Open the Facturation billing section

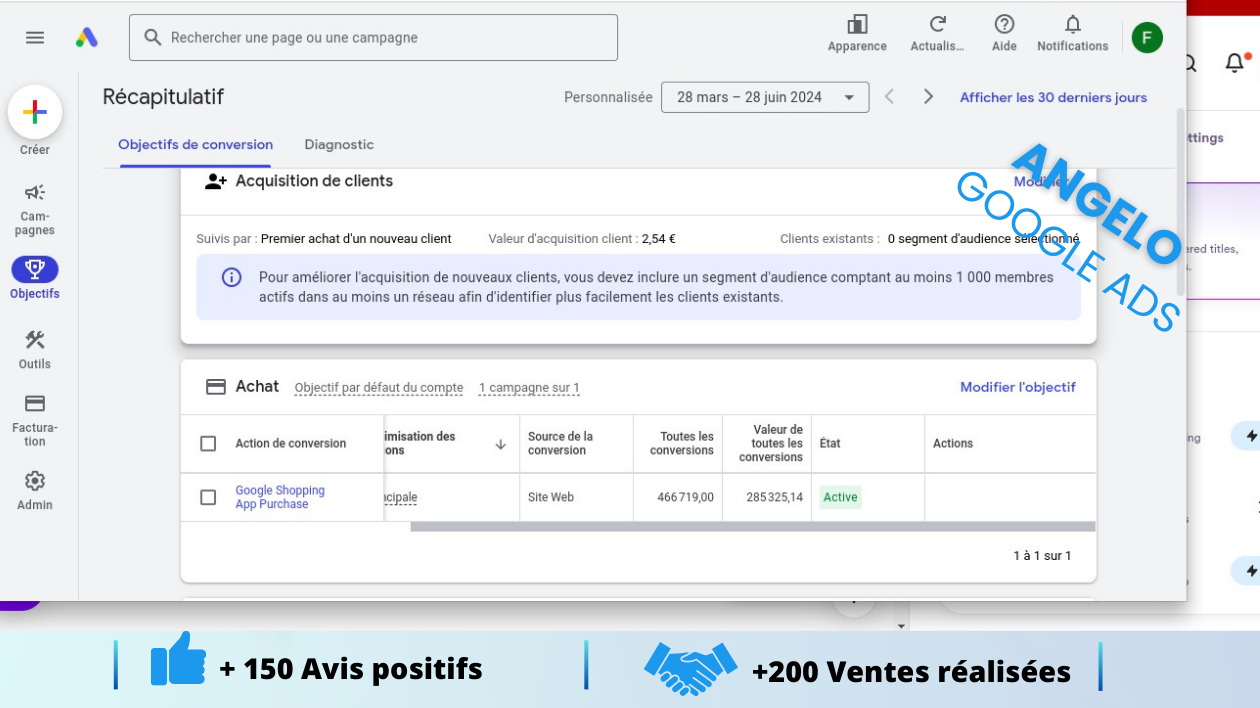[x=35, y=420]
